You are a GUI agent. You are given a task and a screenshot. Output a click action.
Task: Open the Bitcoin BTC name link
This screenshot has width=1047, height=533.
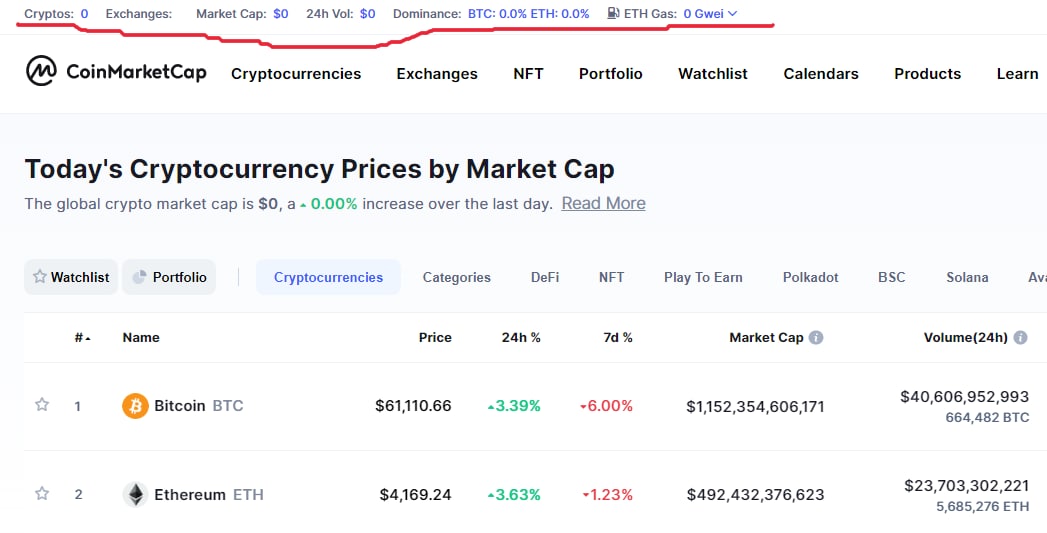(199, 405)
